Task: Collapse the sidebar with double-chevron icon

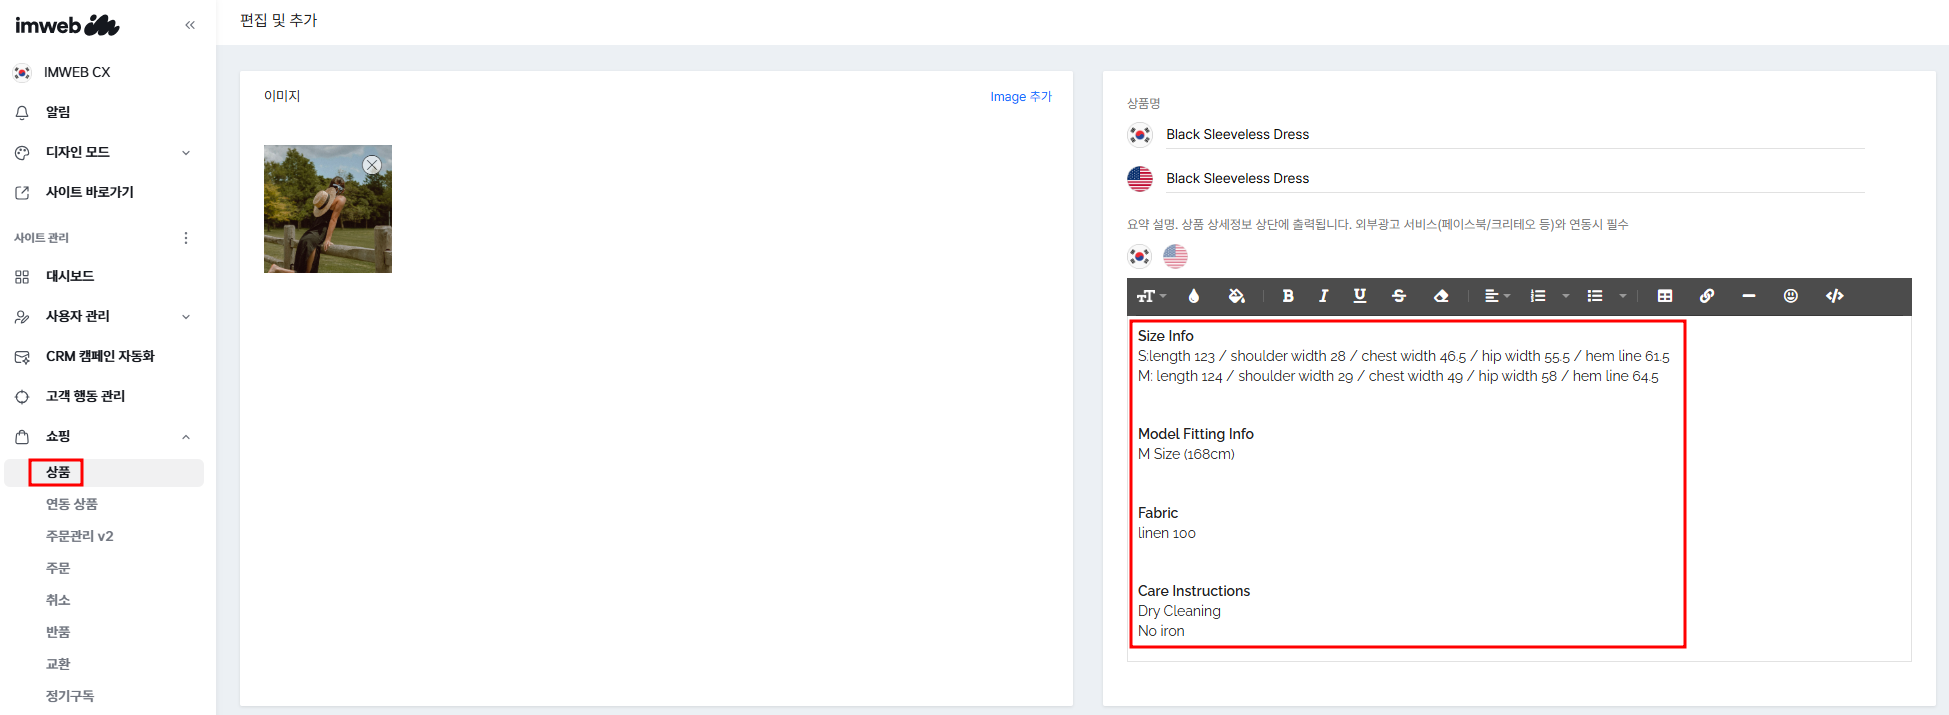Action: click(190, 25)
